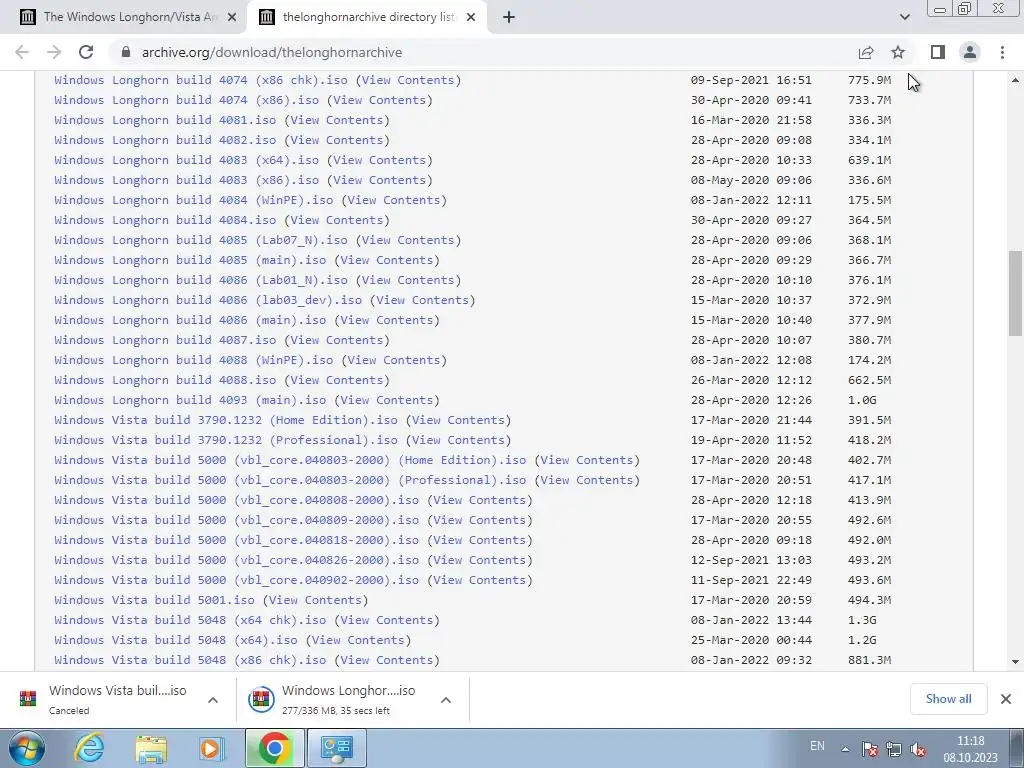Viewport: 1024px width, 768px height.
Task: Open the browser side panel
Action: tap(938, 52)
